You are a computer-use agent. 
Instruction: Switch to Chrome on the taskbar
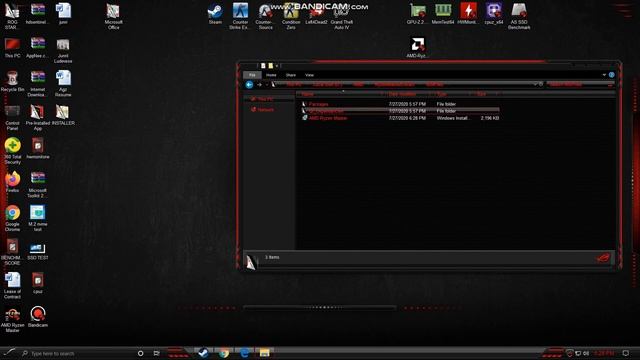(x=224, y=353)
